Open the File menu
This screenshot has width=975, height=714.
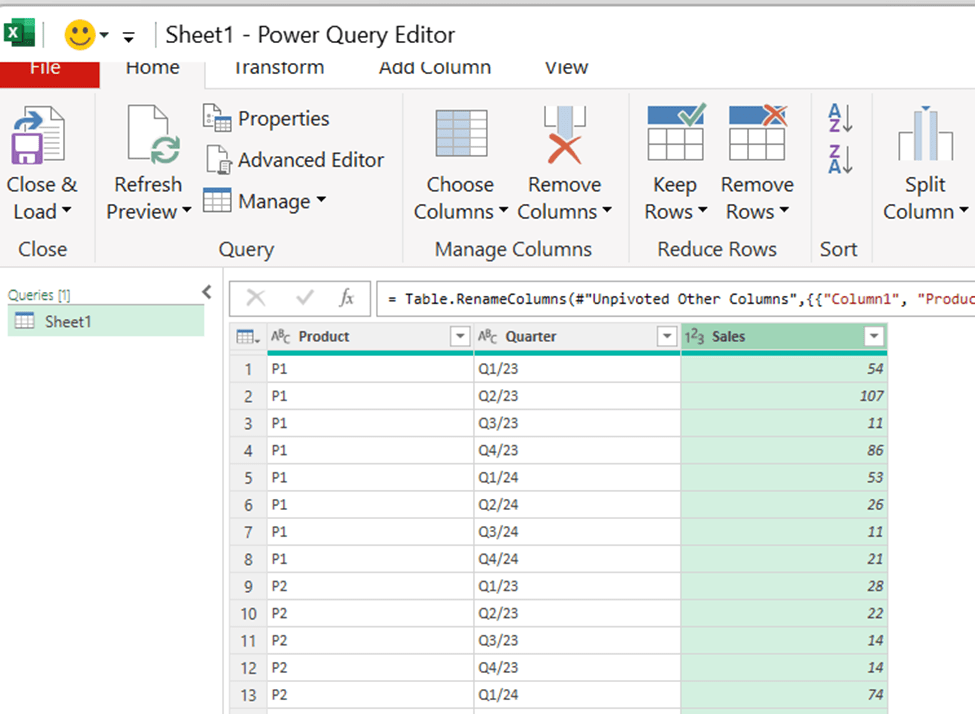[45, 68]
